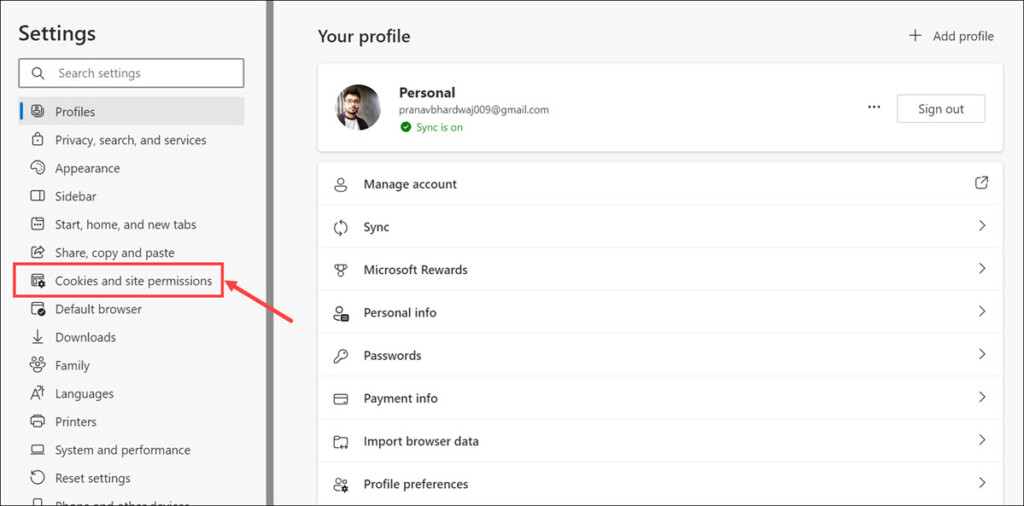Click the Appearance palette icon
The height and width of the screenshot is (506, 1024).
tap(38, 168)
